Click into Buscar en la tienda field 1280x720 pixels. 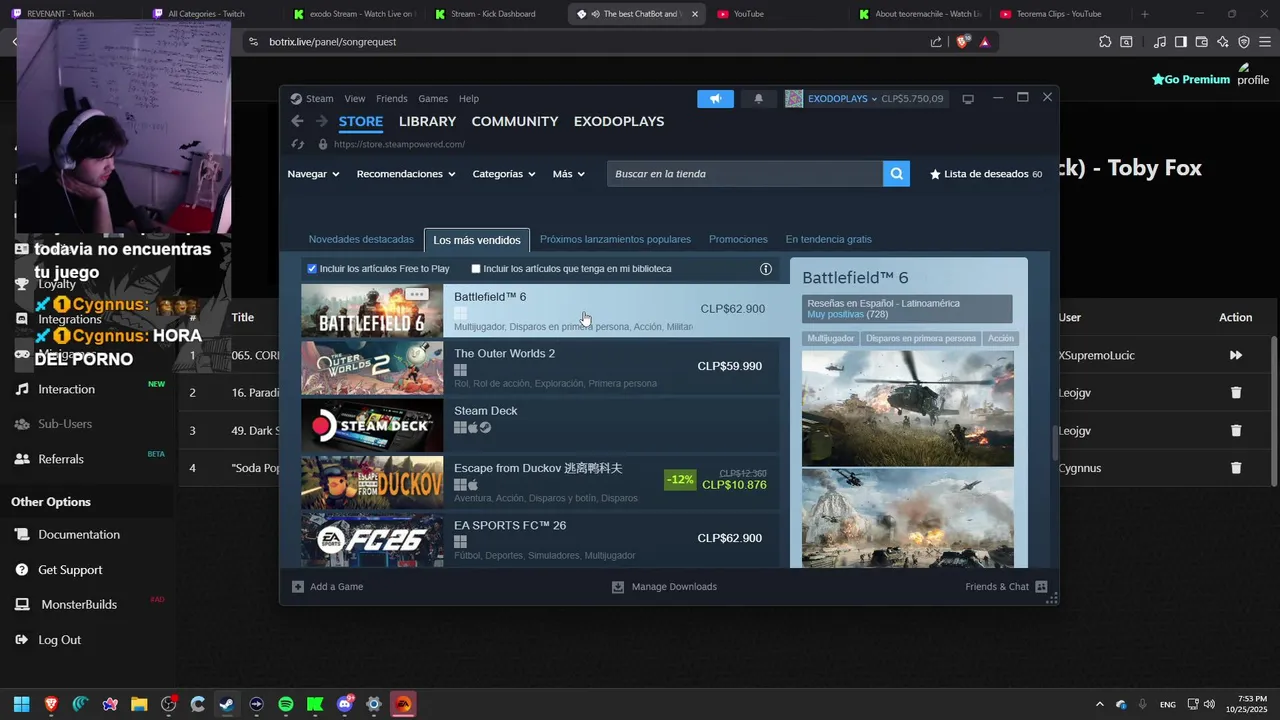[745, 174]
